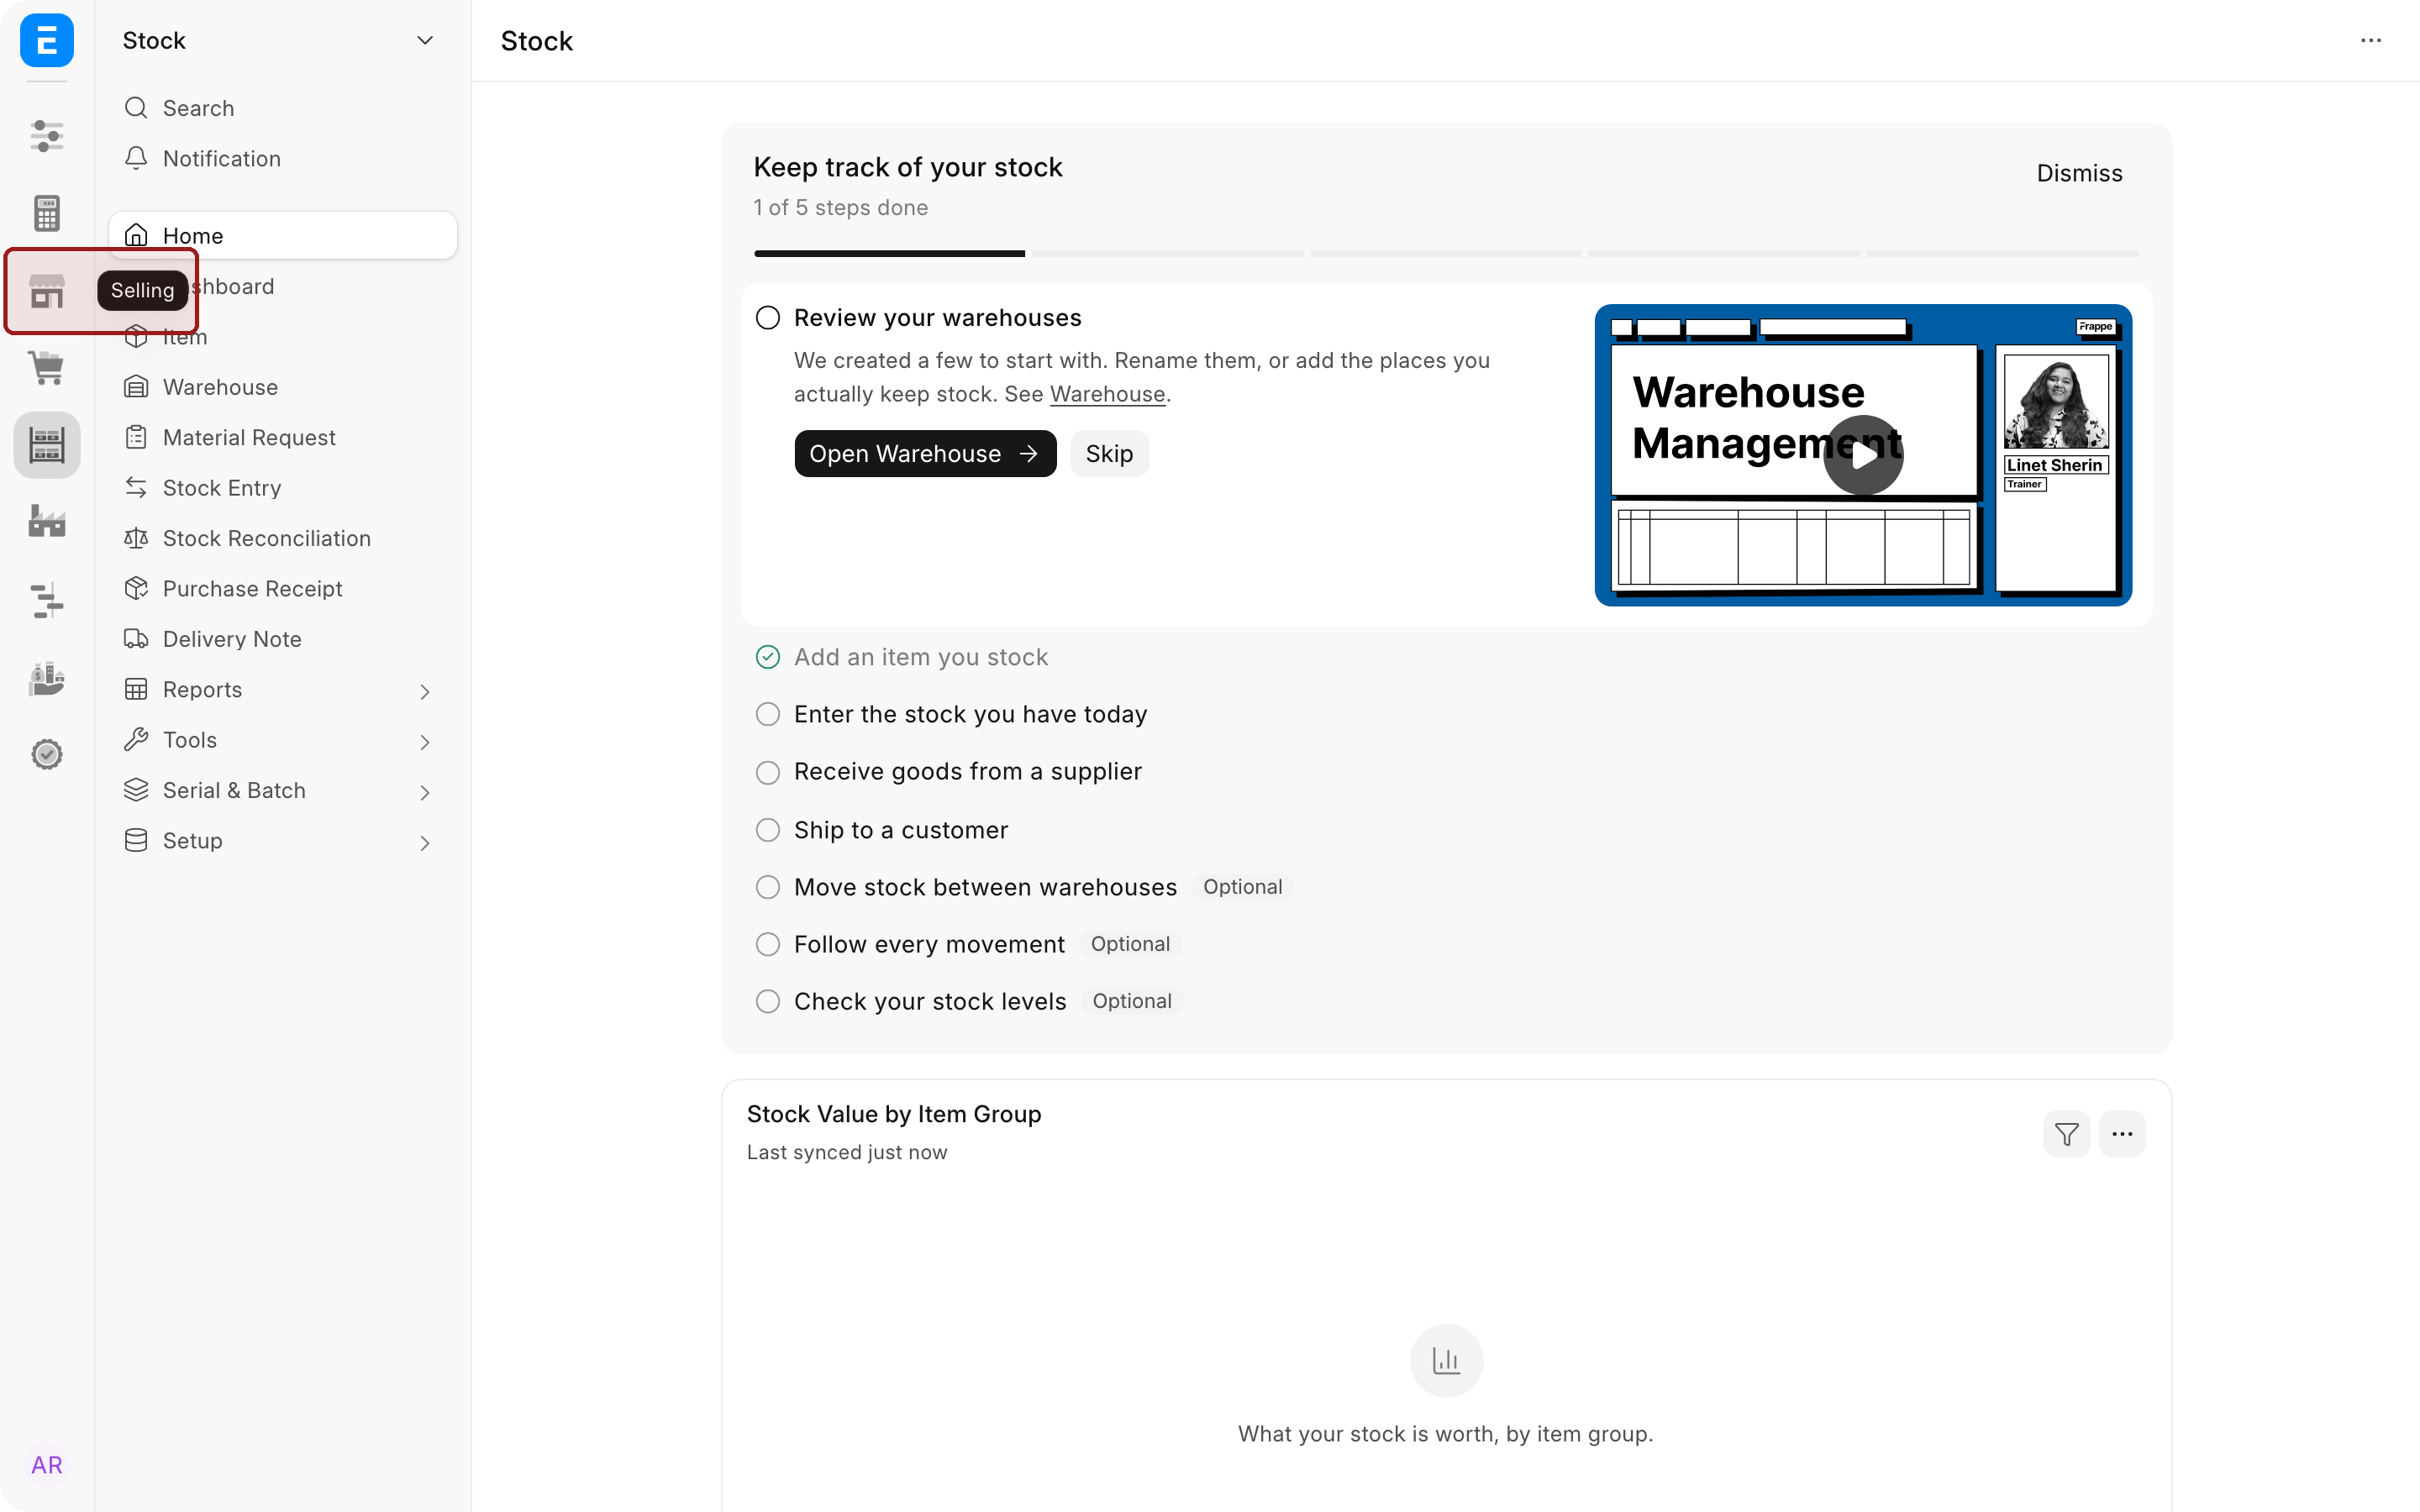
Task: Open Notification bell entry
Action: (x=283, y=158)
